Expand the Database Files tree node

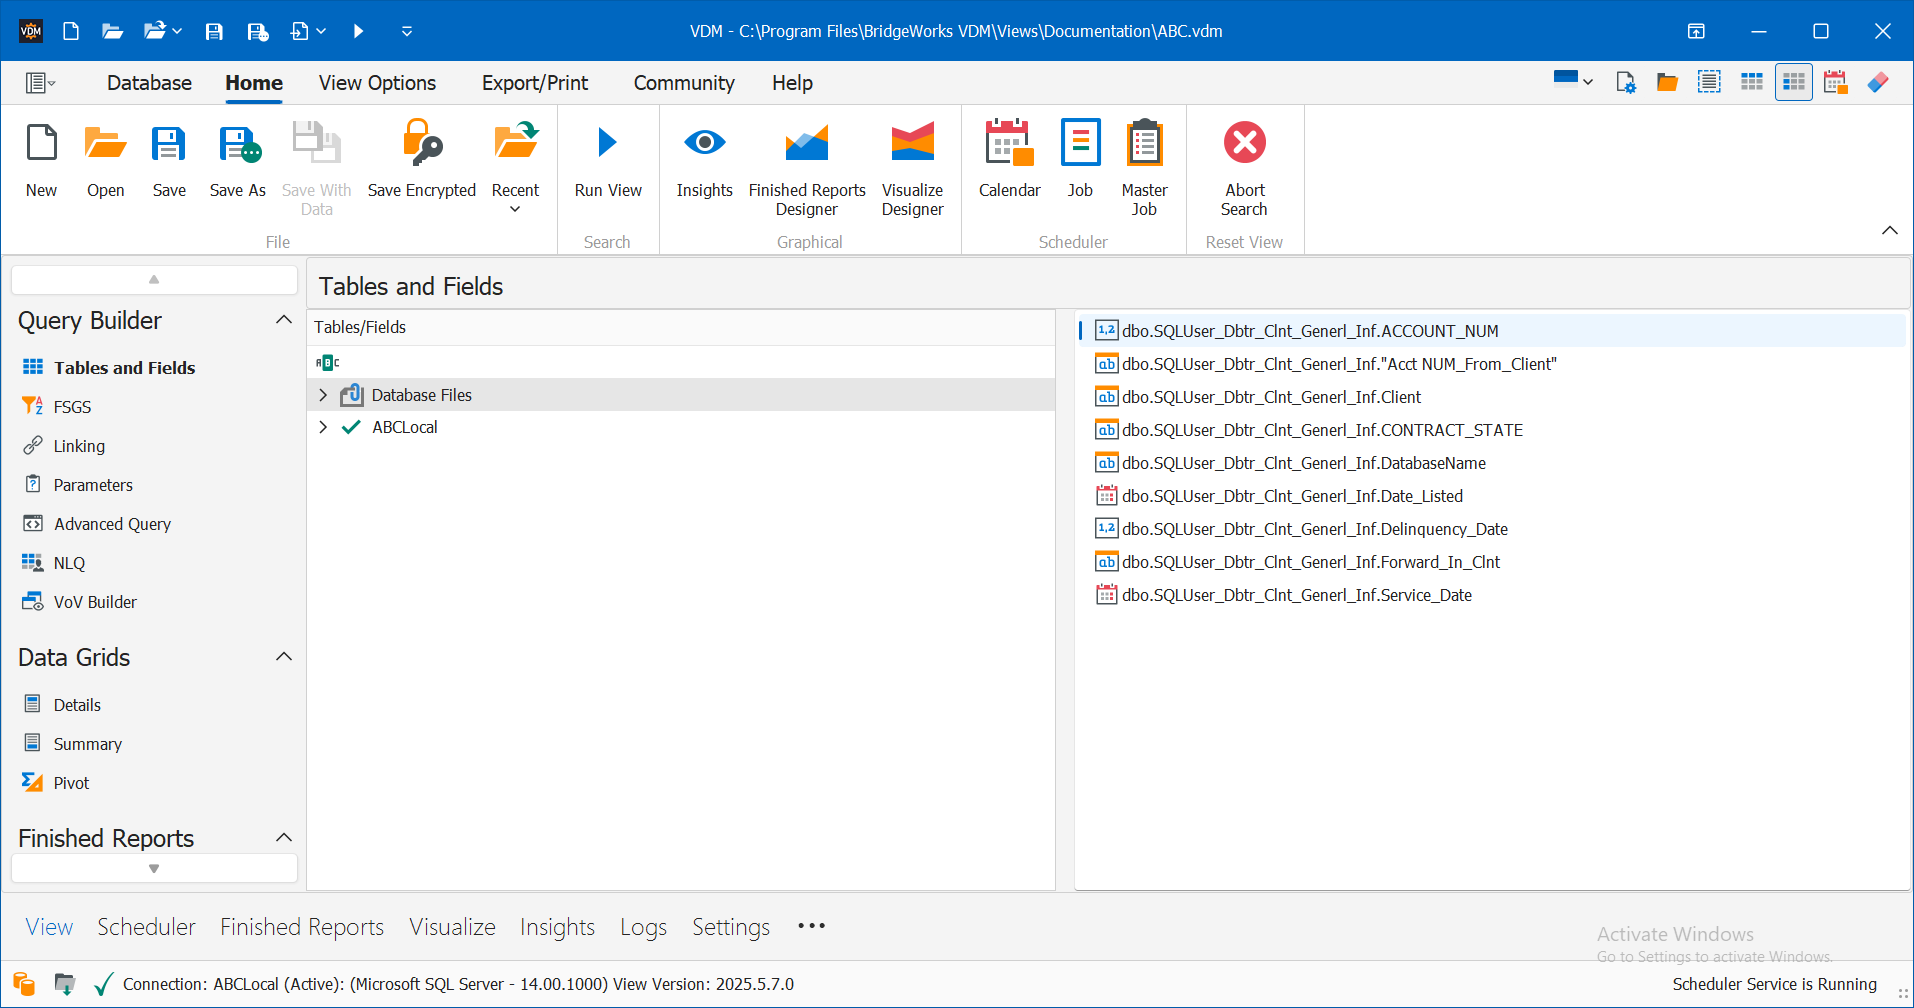point(323,394)
